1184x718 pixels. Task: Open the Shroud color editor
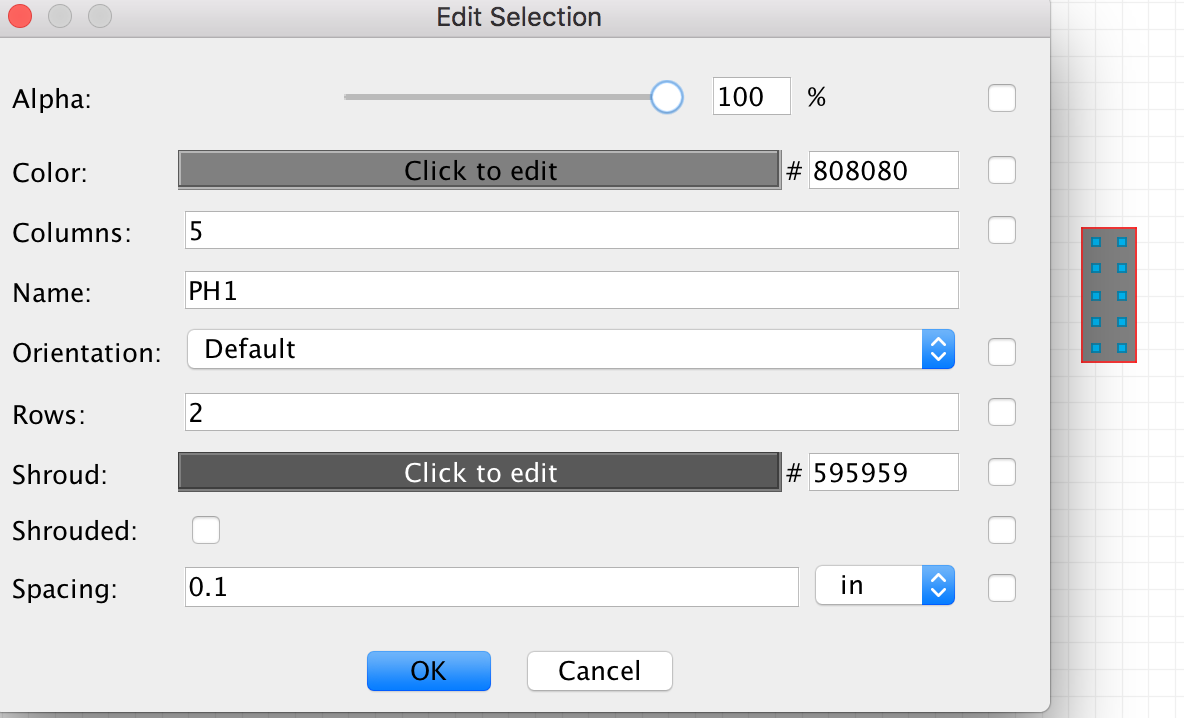click(x=478, y=472)
